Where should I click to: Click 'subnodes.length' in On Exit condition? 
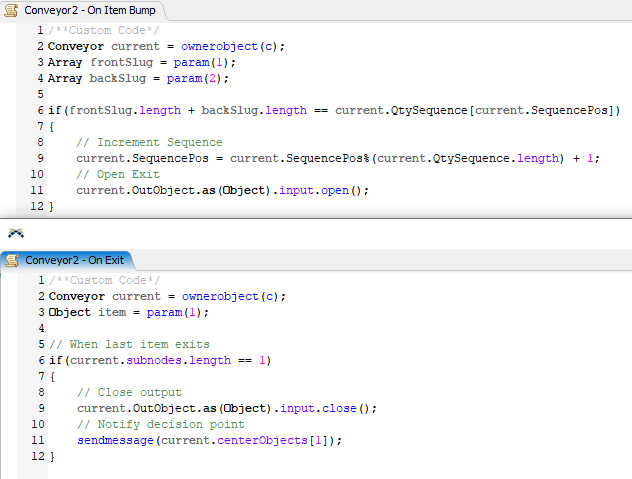coord(179,360)
